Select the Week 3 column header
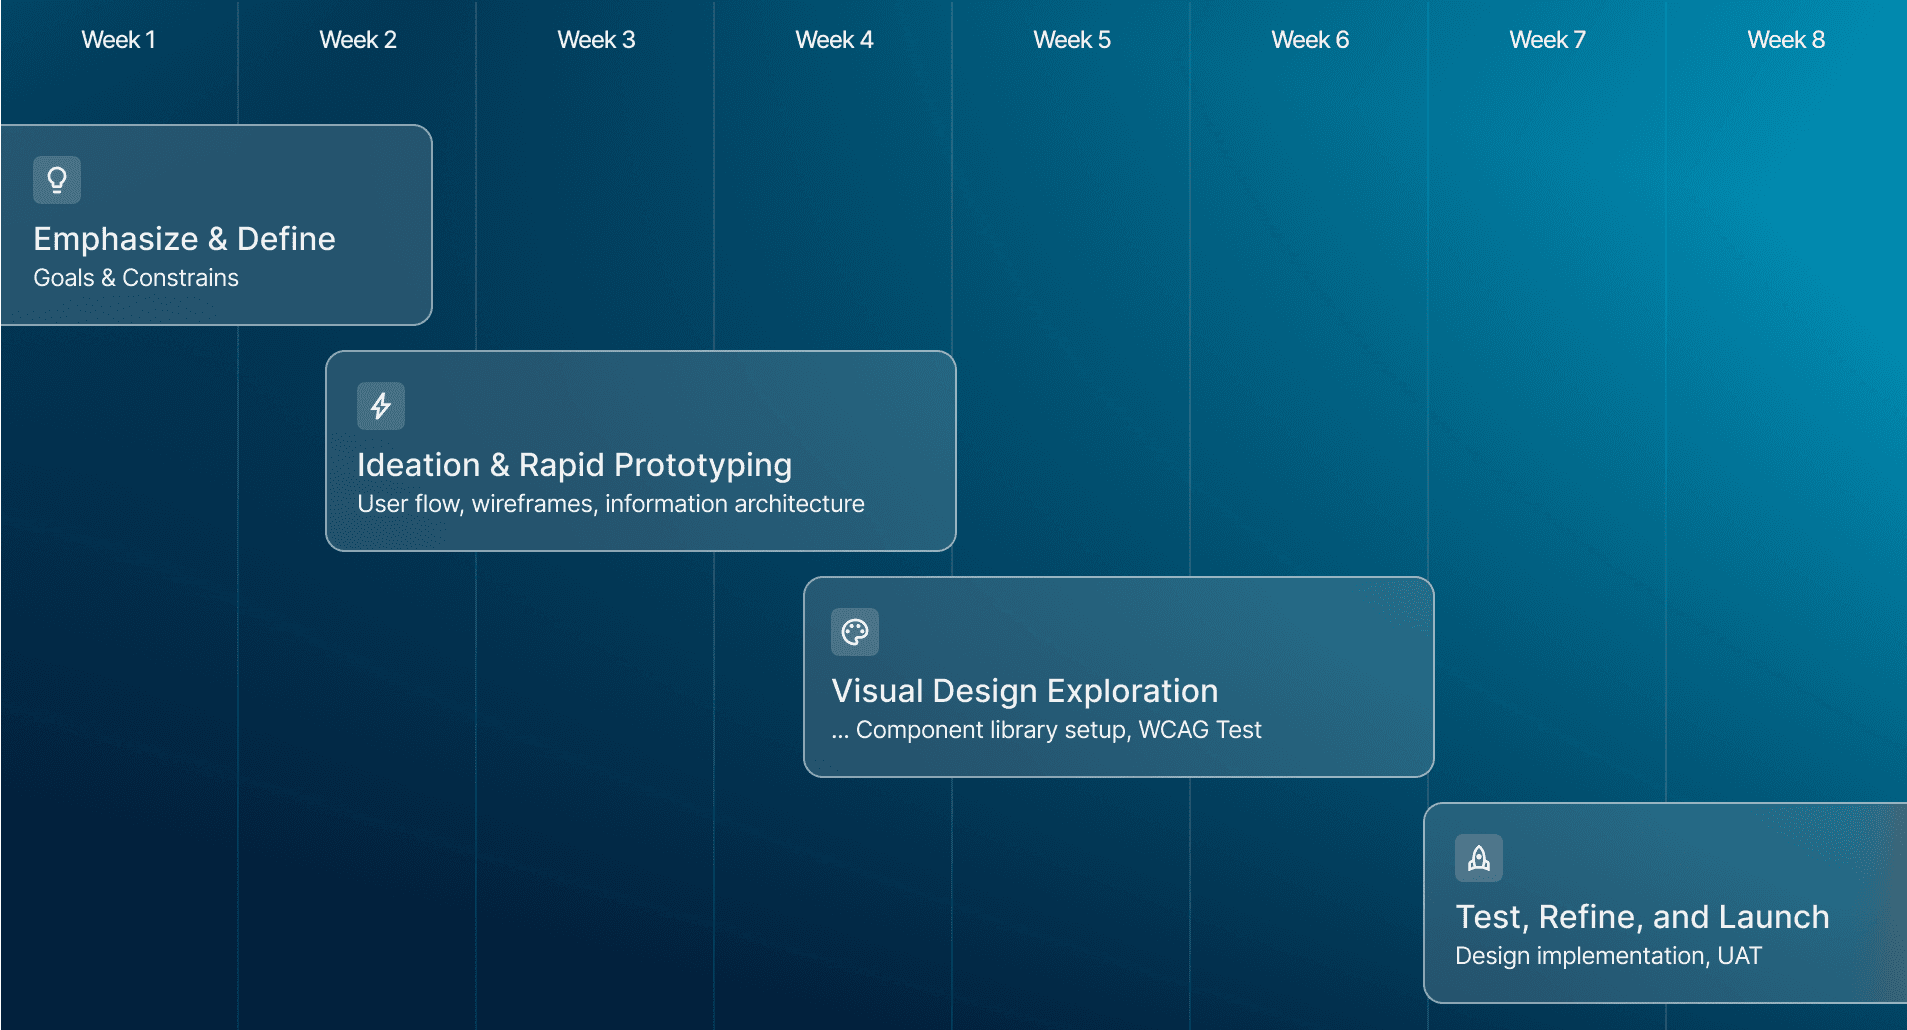The image size is (1907, 1030). 596,40
